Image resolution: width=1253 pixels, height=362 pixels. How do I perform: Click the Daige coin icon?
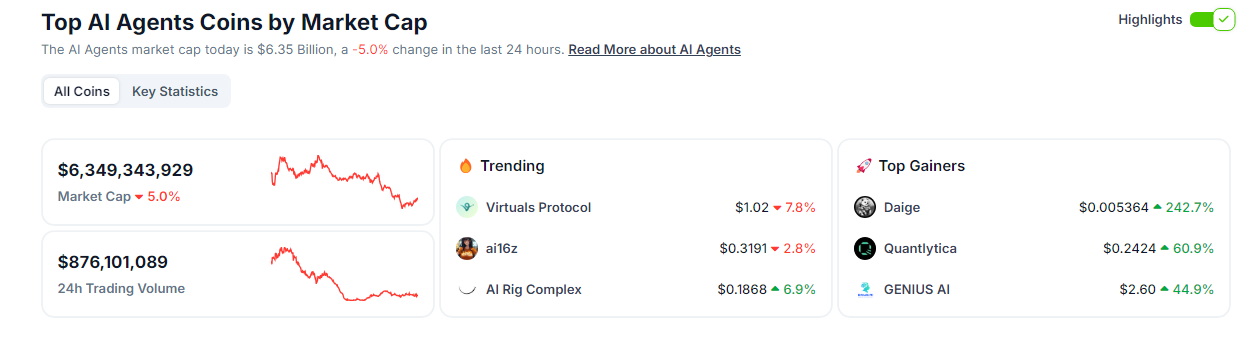[865, 207]
